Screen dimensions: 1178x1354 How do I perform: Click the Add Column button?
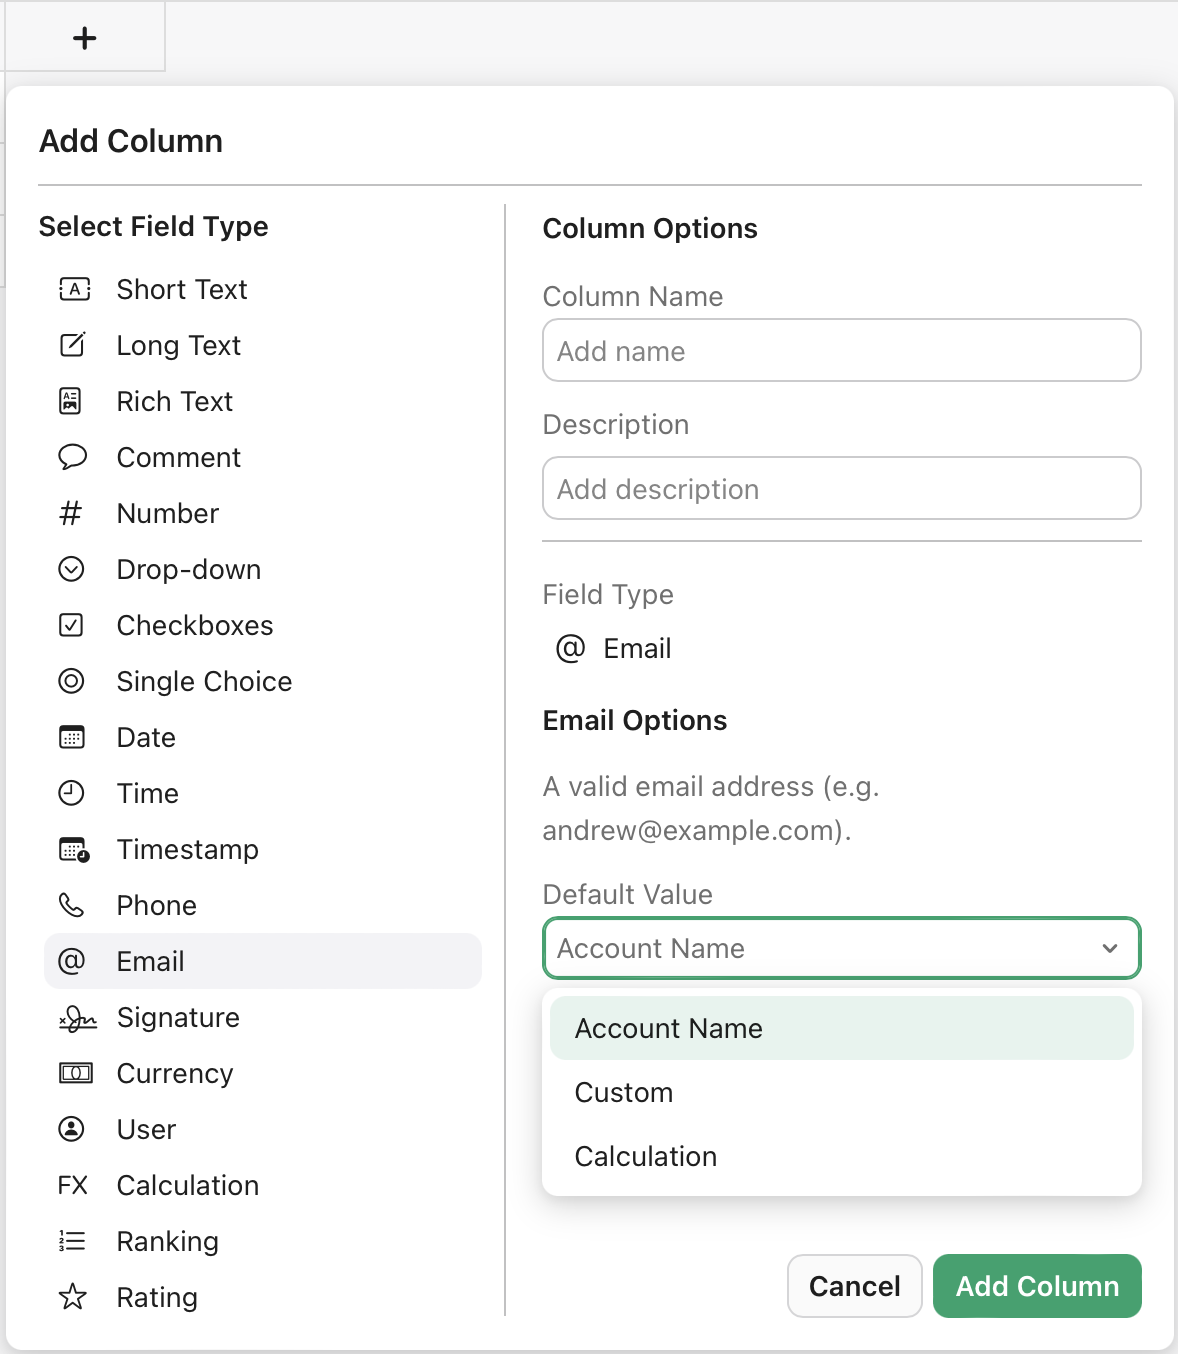[1036, 1286]
